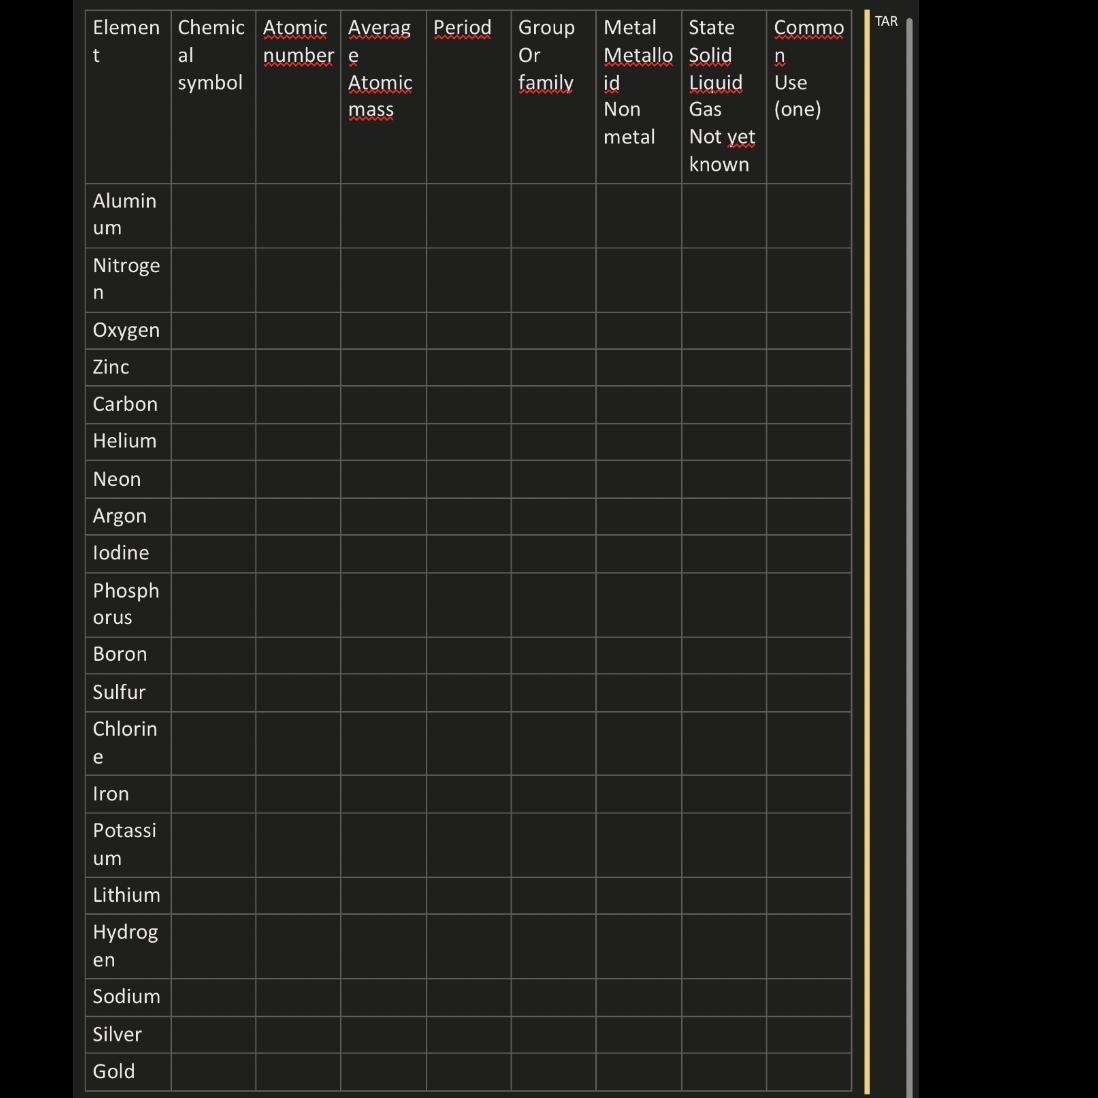Click the Chemical symbol cell for Boron
The image size is (1098, 1098).
coord(214,655)
